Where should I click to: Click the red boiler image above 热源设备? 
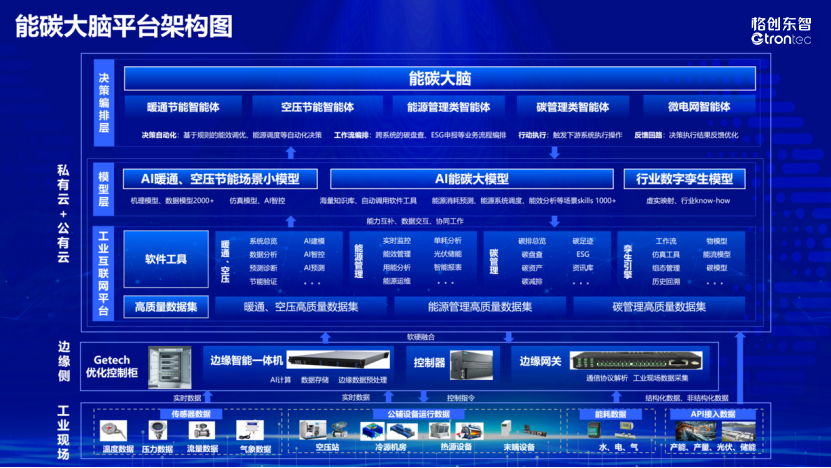pos(470,431)
